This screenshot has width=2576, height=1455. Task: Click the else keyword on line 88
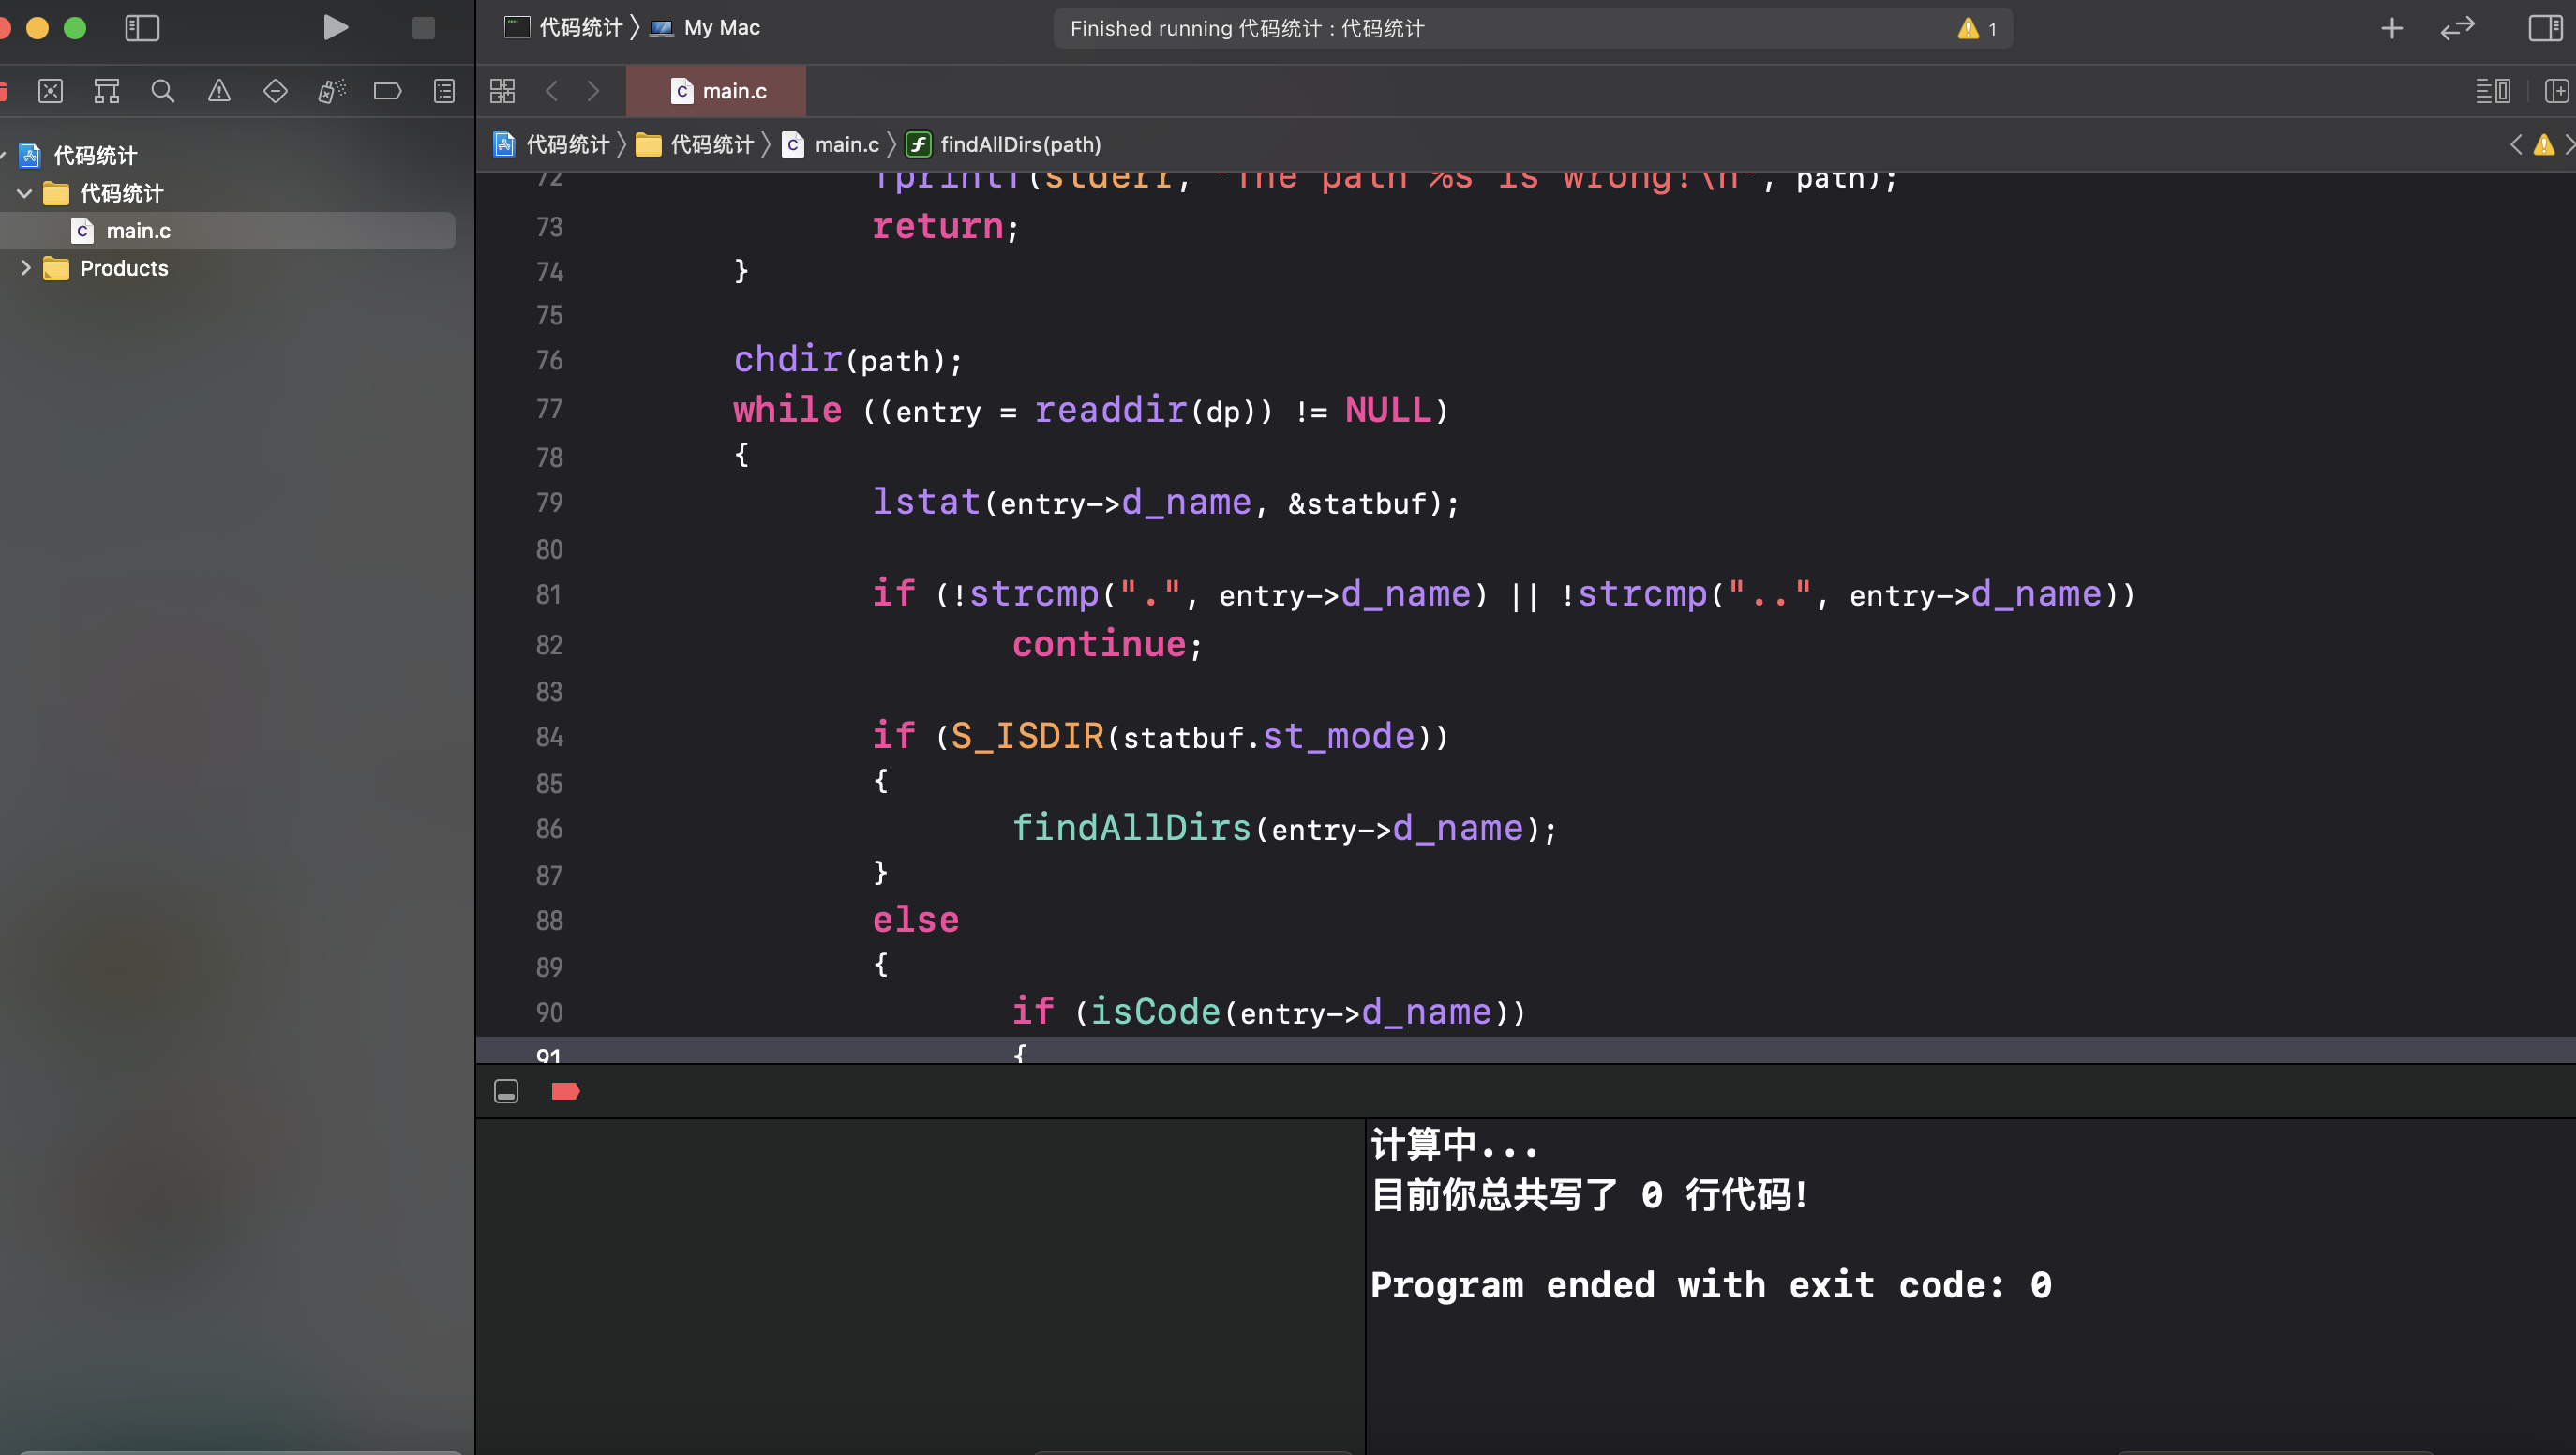pyautogui.click(x=915, y=920)
